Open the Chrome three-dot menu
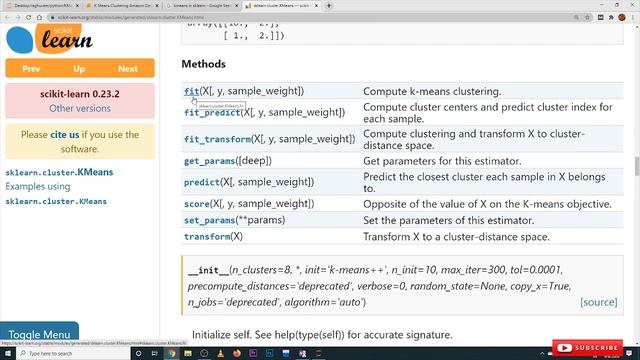Screen dimensions: 640x360 pyautogui.click(x=633, y=17)
